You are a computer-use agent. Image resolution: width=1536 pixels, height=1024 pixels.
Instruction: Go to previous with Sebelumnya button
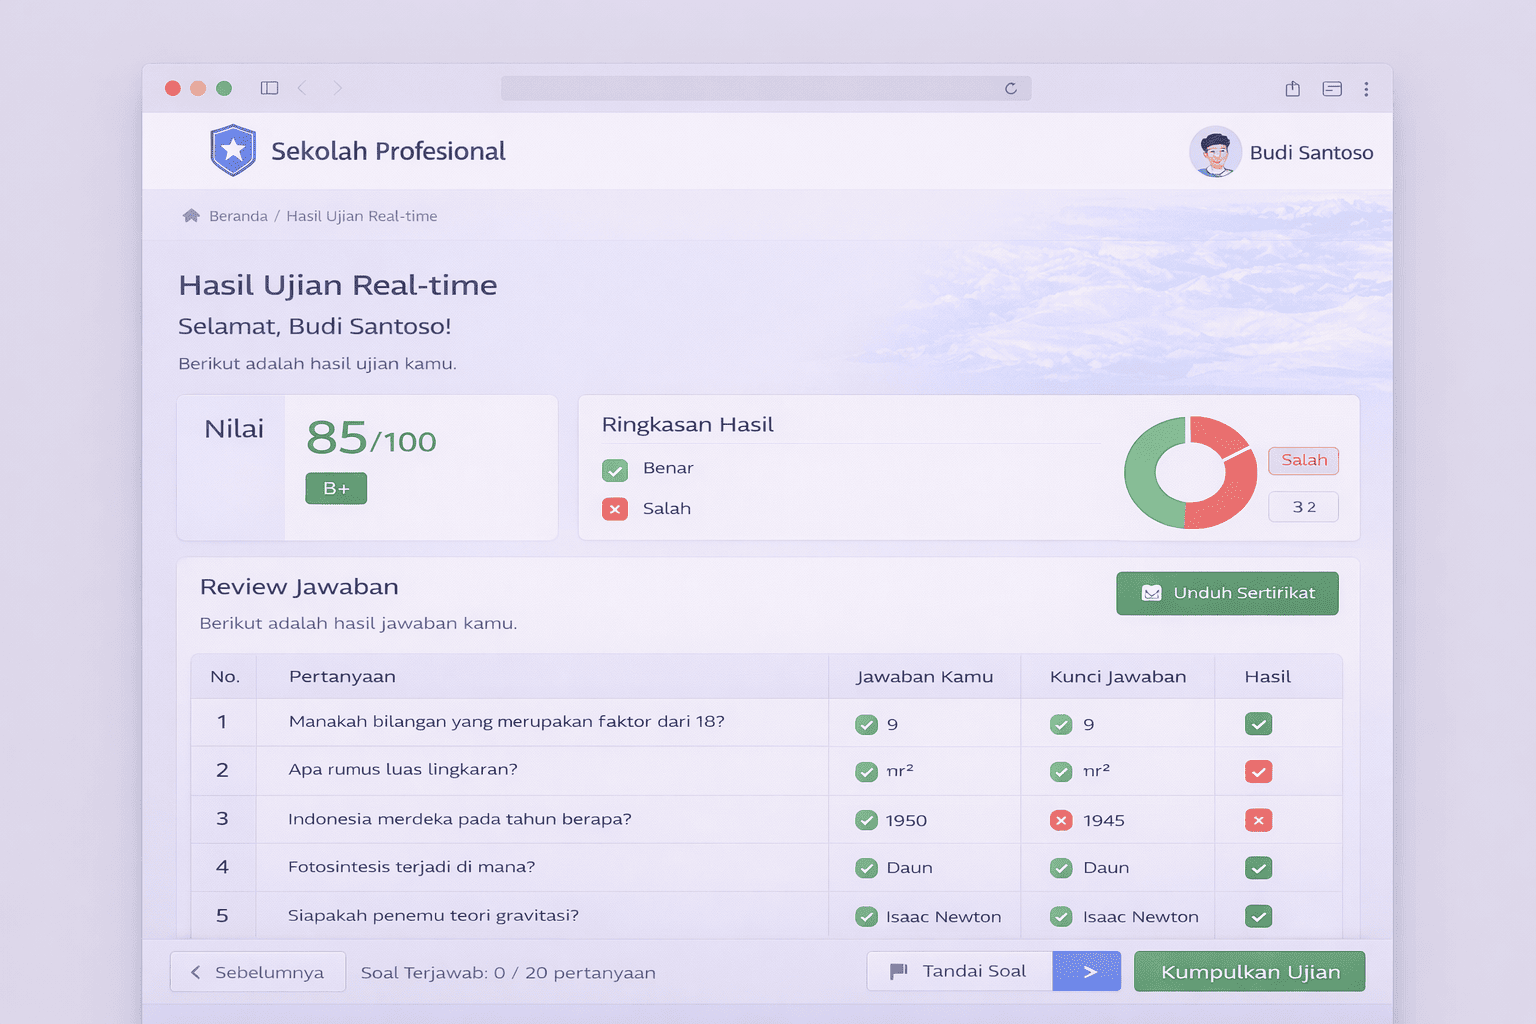coord(258,972)
